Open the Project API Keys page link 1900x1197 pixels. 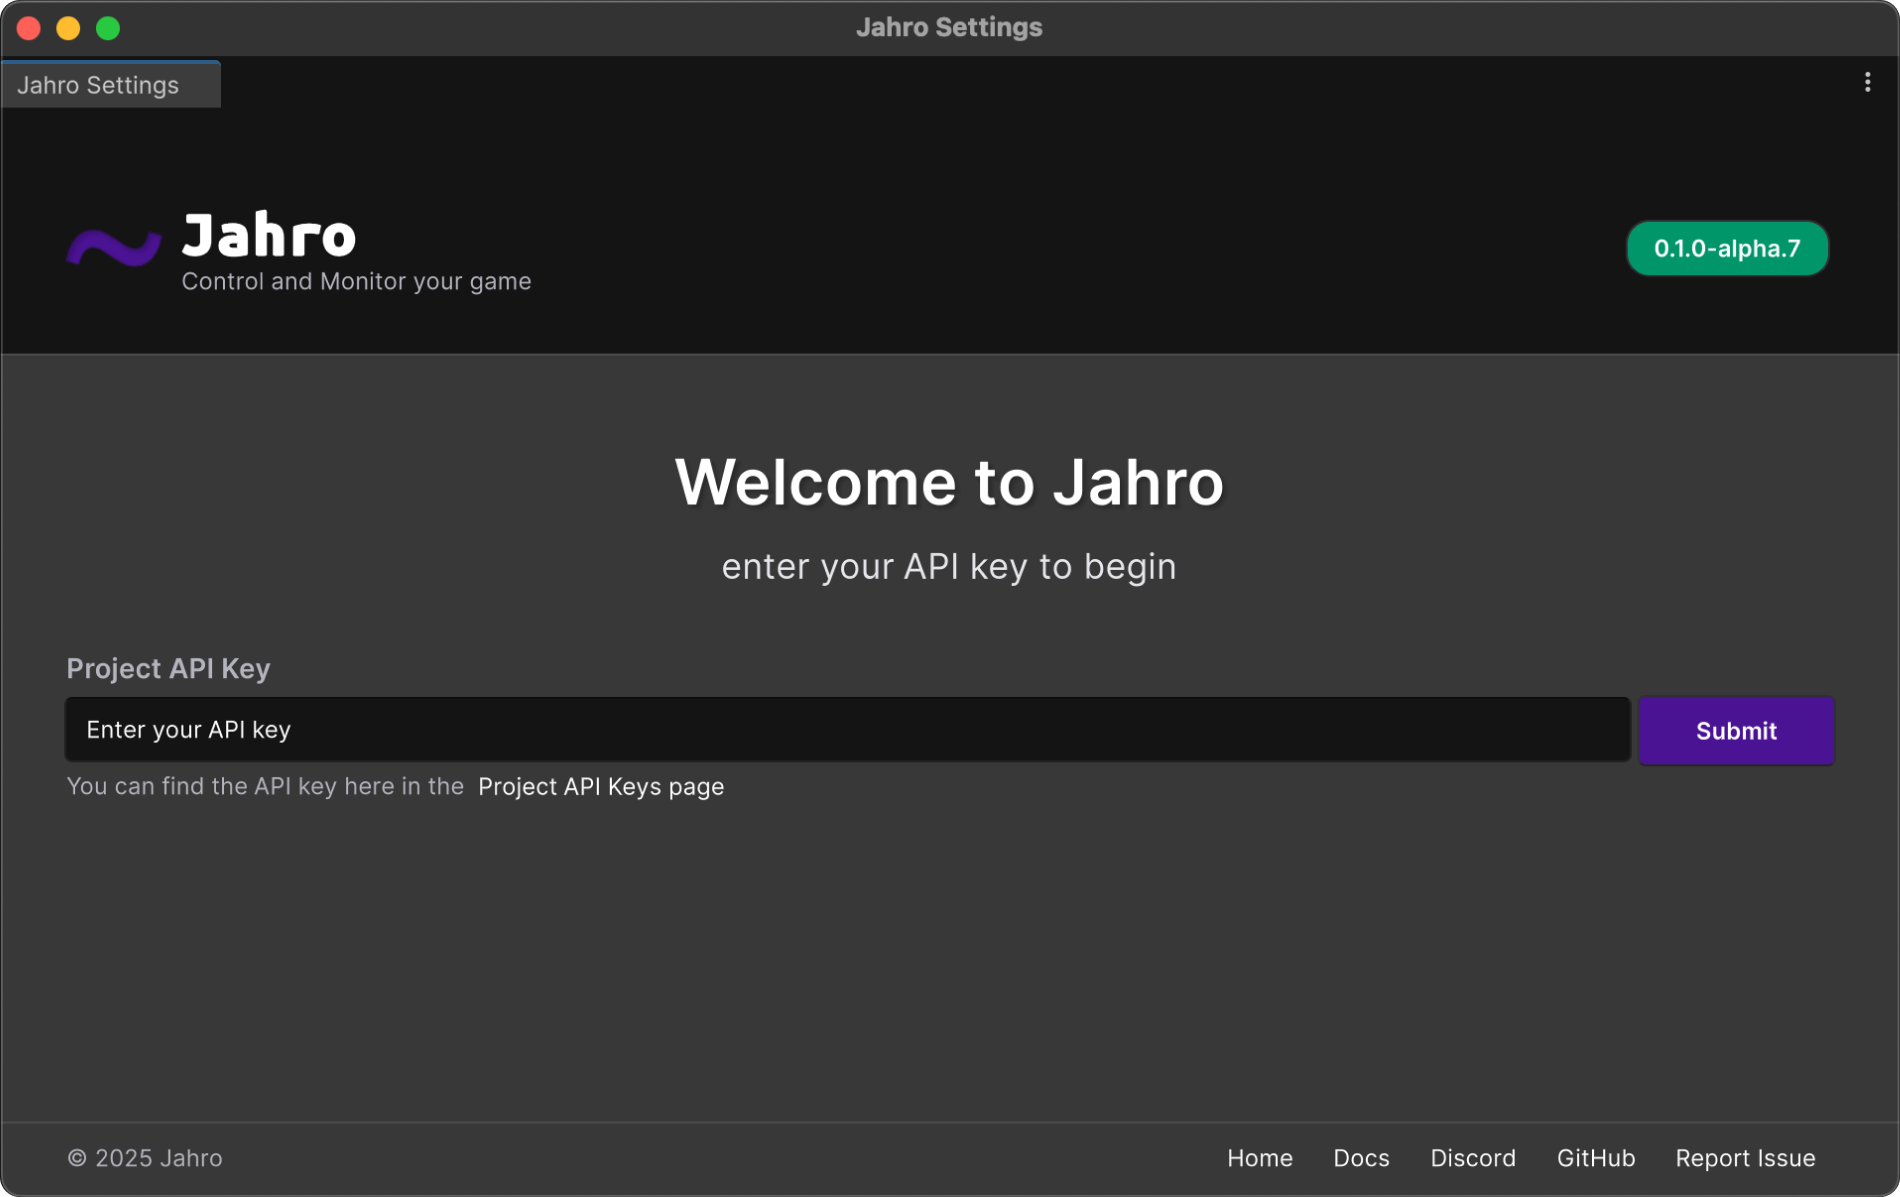[600, 787]
